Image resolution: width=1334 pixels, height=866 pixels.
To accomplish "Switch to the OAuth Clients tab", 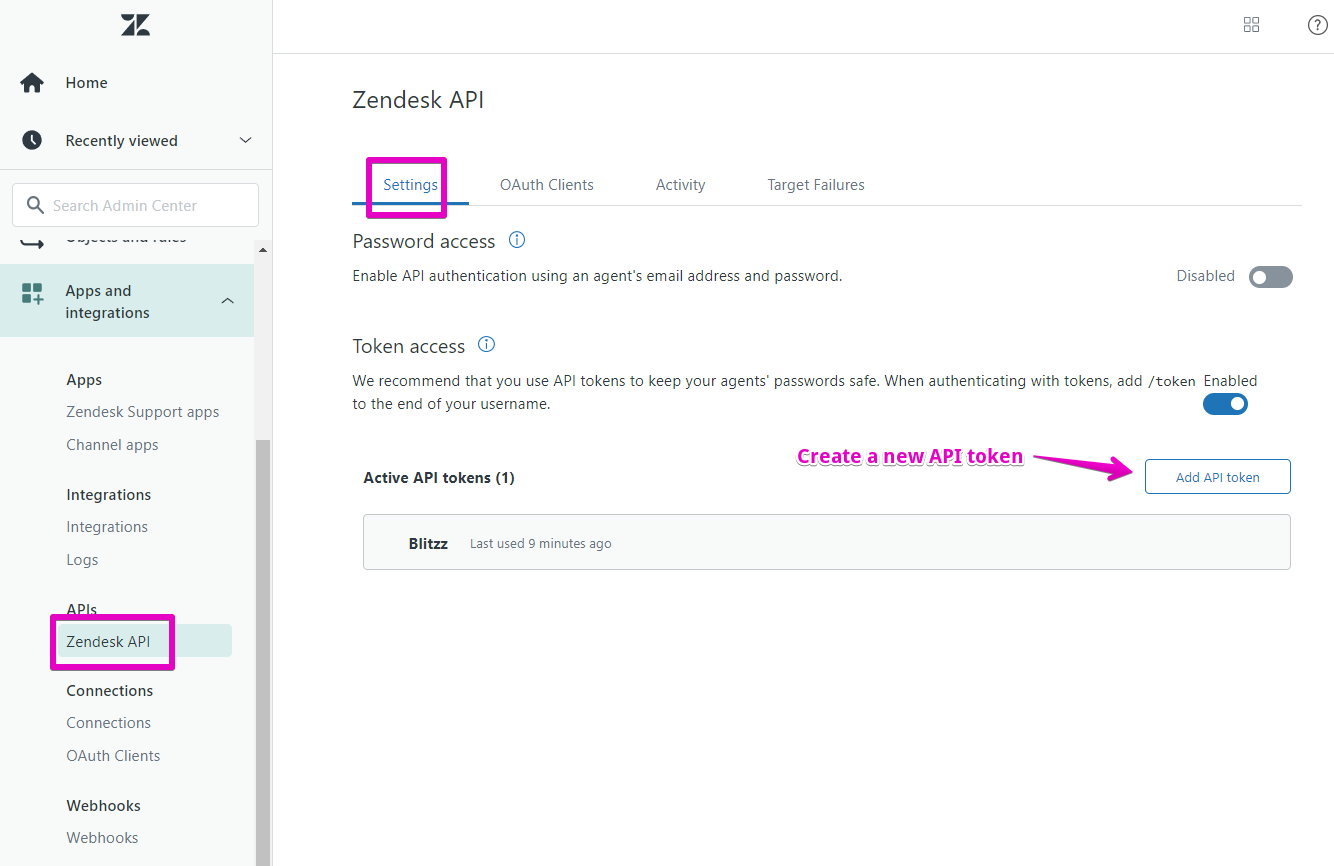I will (x=547, y=185).
